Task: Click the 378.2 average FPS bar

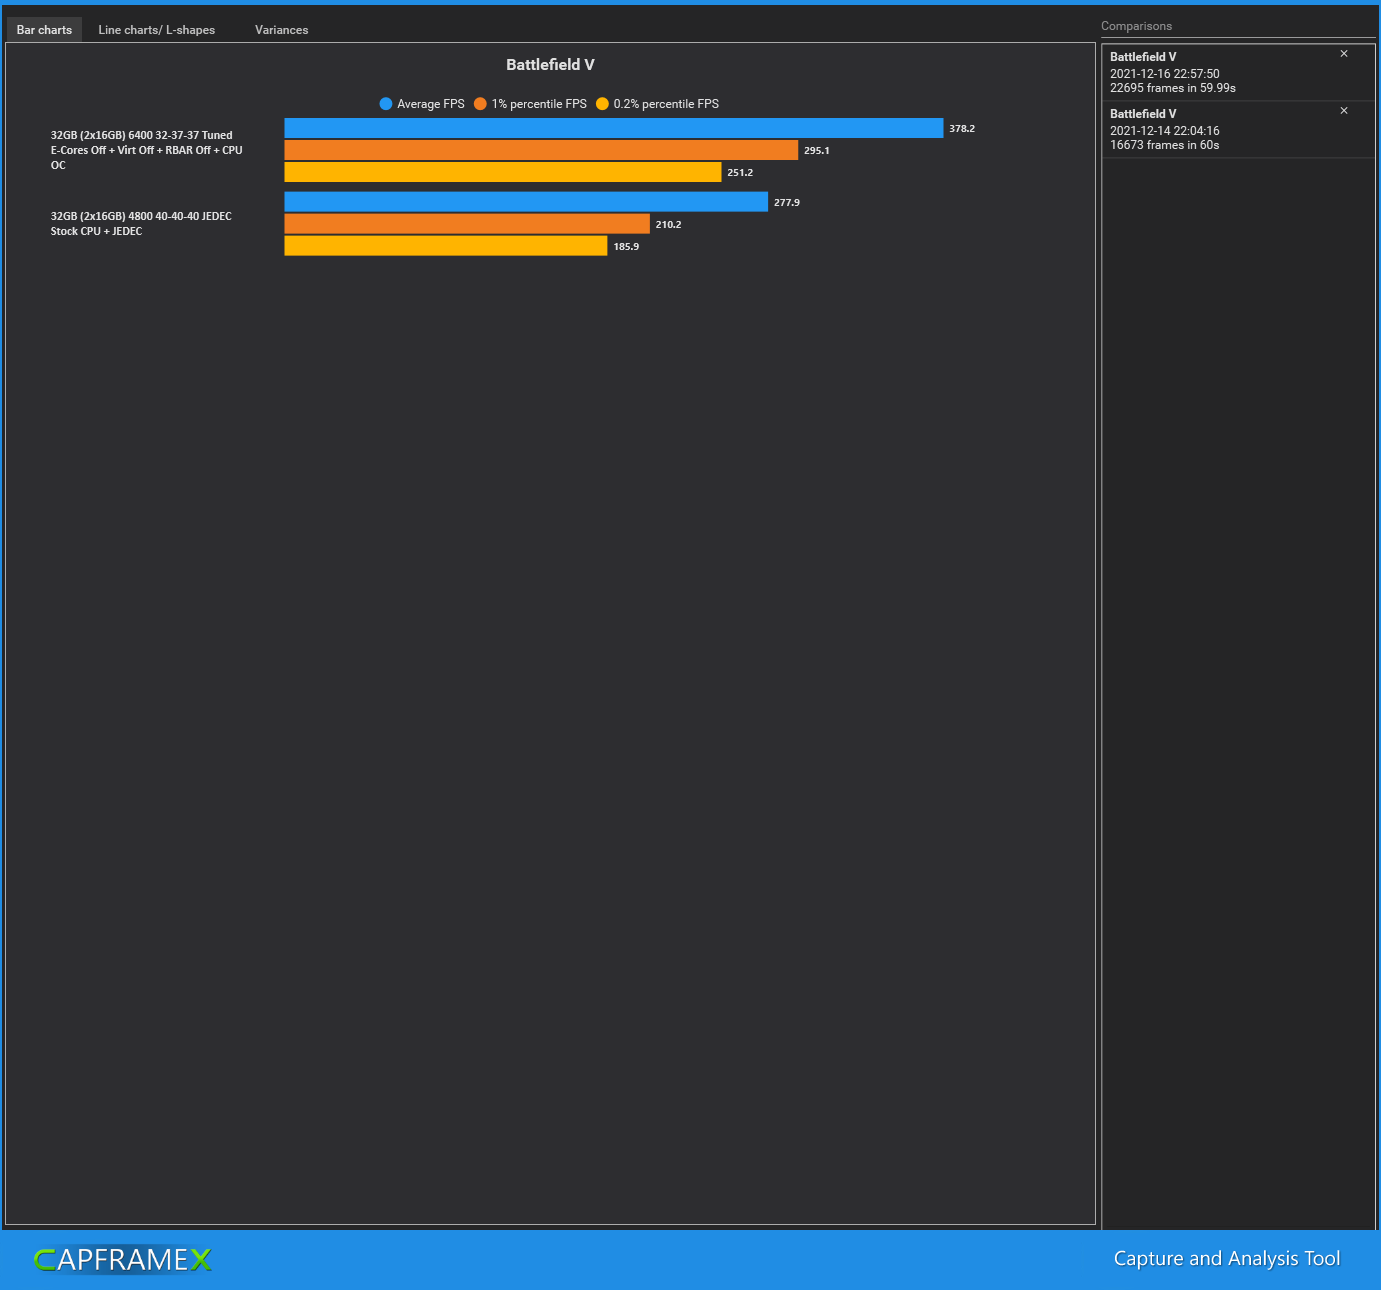Action: [x=614, y=128]
